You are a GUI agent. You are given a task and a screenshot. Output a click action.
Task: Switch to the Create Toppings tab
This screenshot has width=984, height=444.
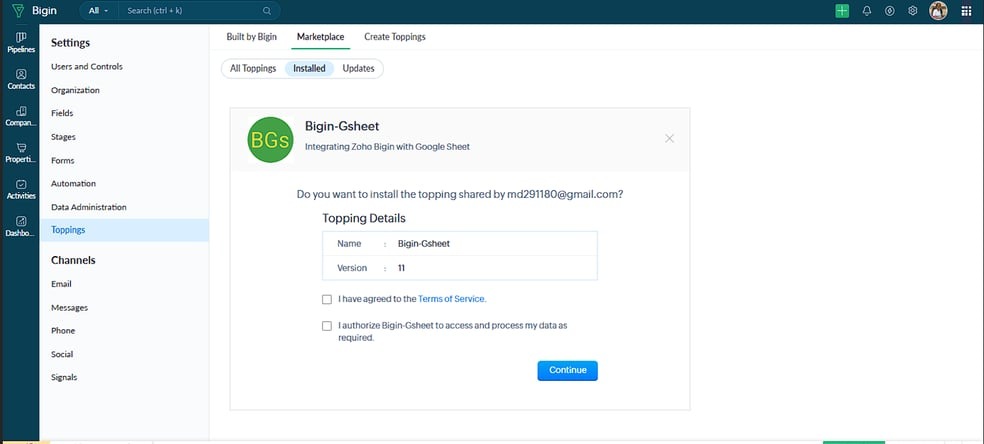coord(395,37)
